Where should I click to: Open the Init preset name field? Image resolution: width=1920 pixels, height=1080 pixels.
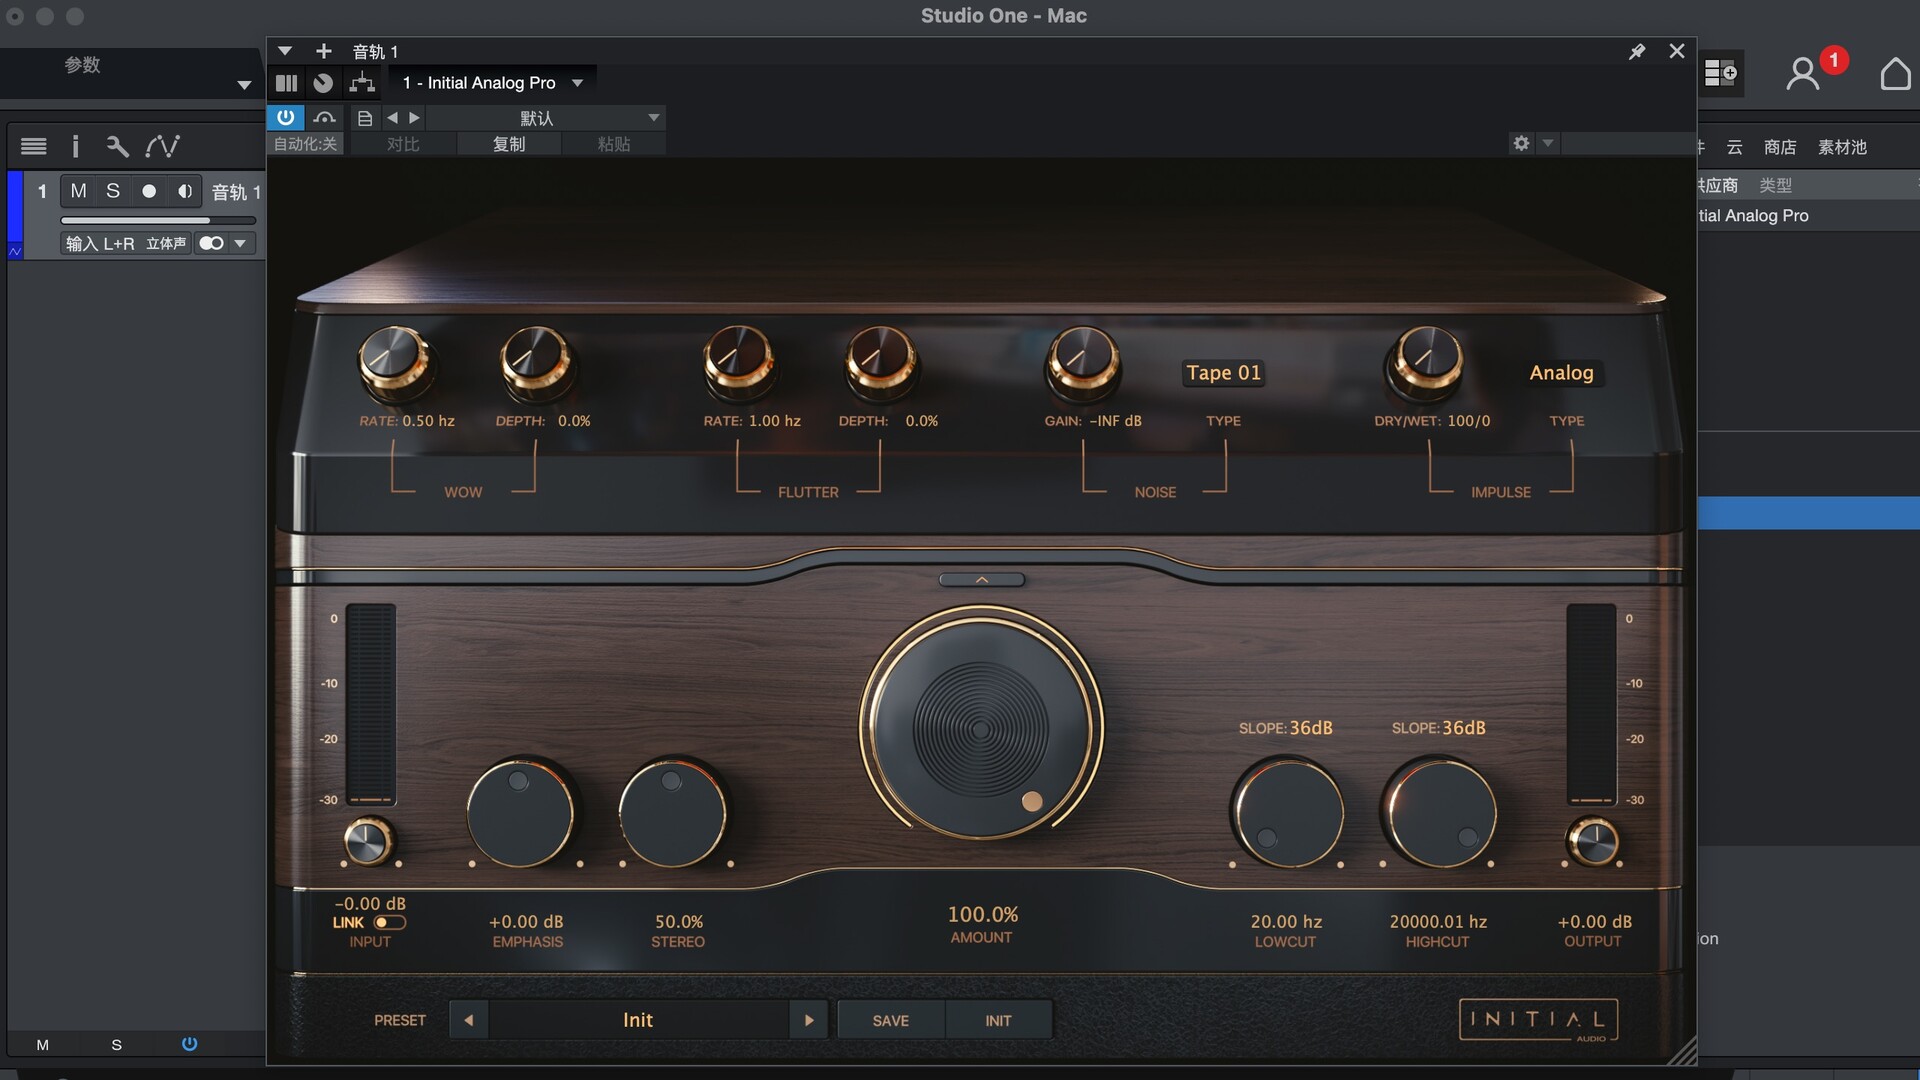click(638, 1020)
